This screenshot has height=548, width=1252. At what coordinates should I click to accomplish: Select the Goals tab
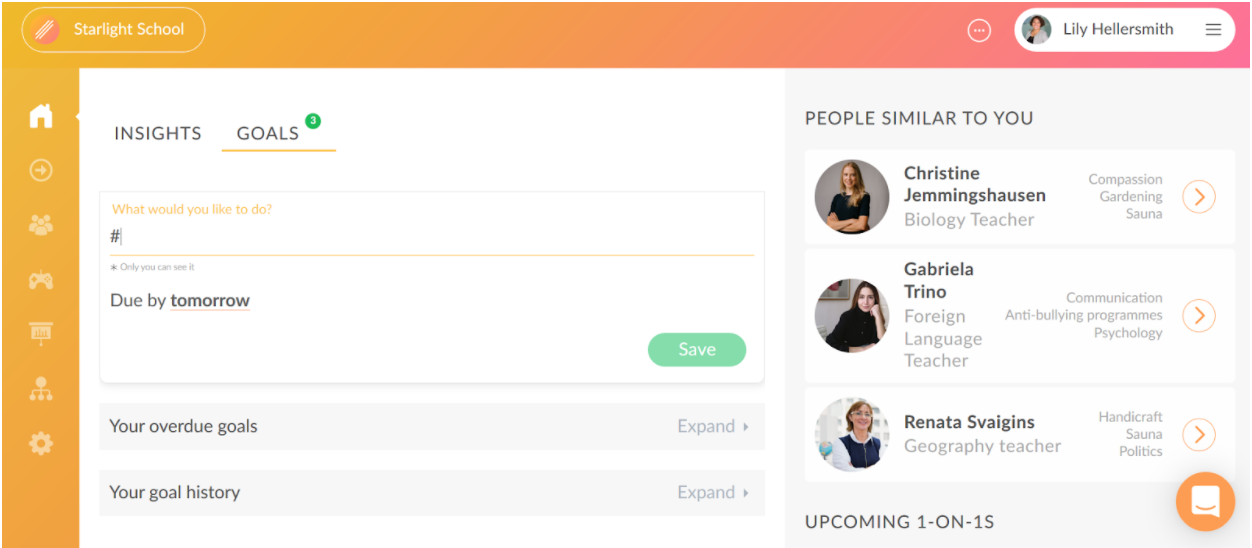click(268, 133)
